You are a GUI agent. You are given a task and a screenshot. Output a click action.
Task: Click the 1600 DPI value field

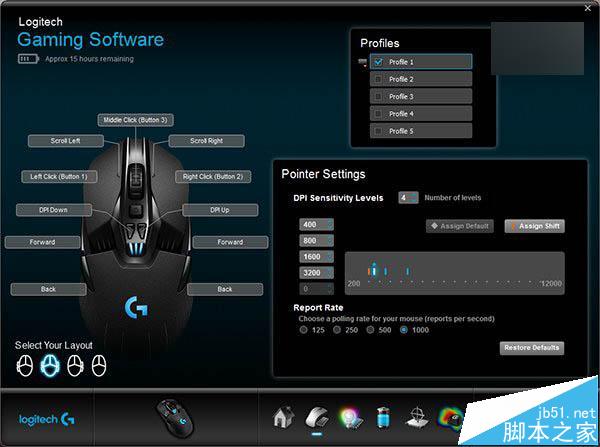316,257
